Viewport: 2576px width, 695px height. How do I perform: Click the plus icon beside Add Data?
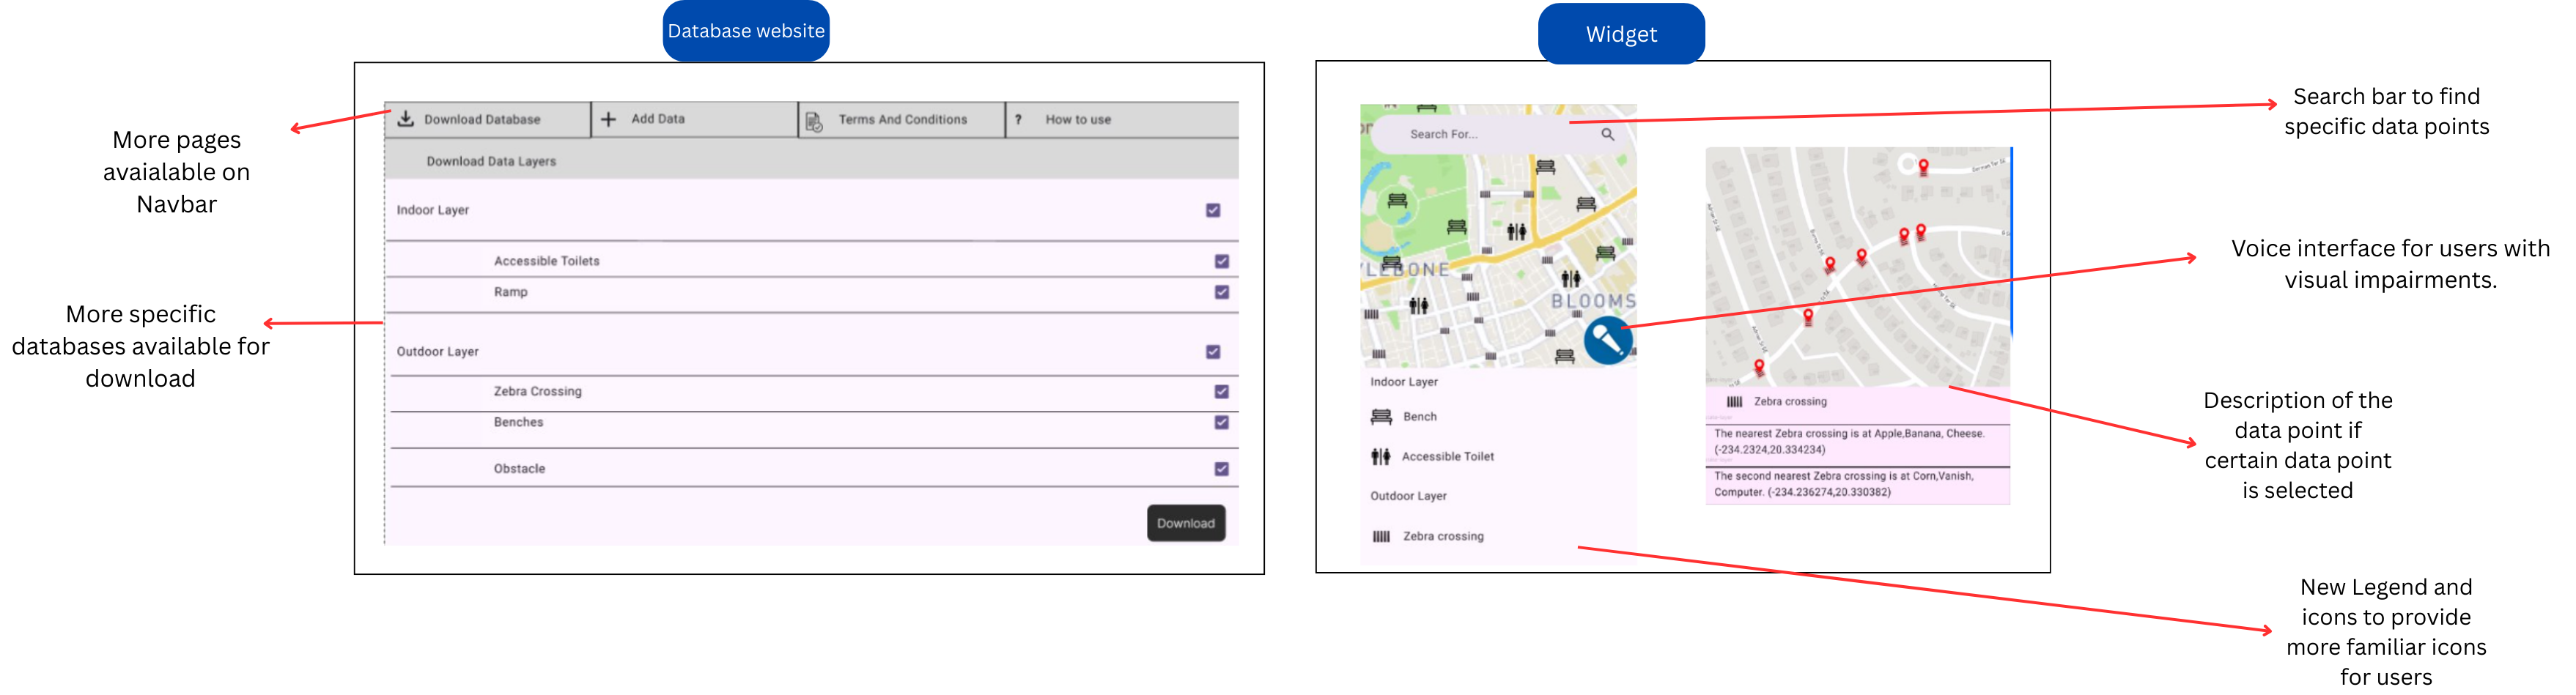click(x=608, y=119)
